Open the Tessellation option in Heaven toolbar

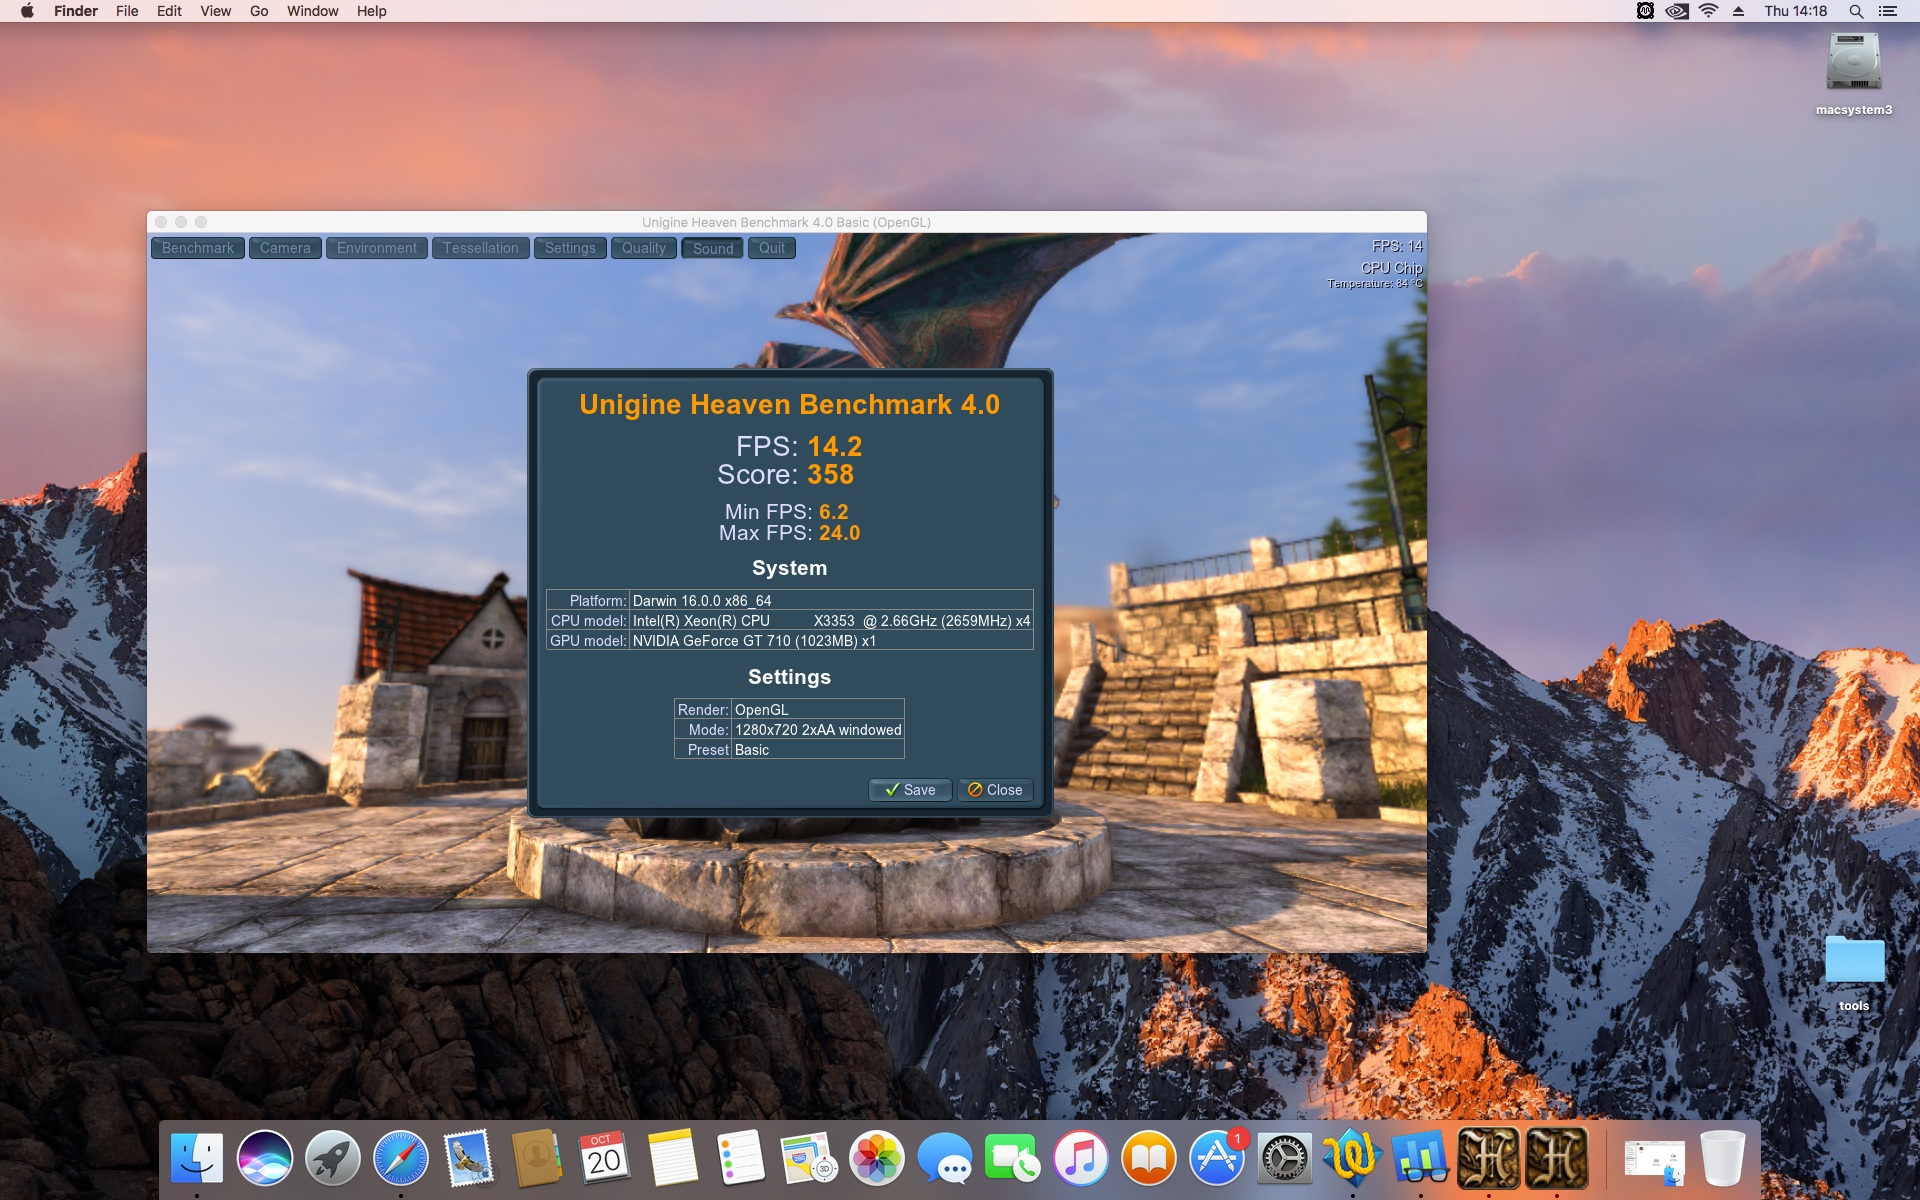click(480, 248)
